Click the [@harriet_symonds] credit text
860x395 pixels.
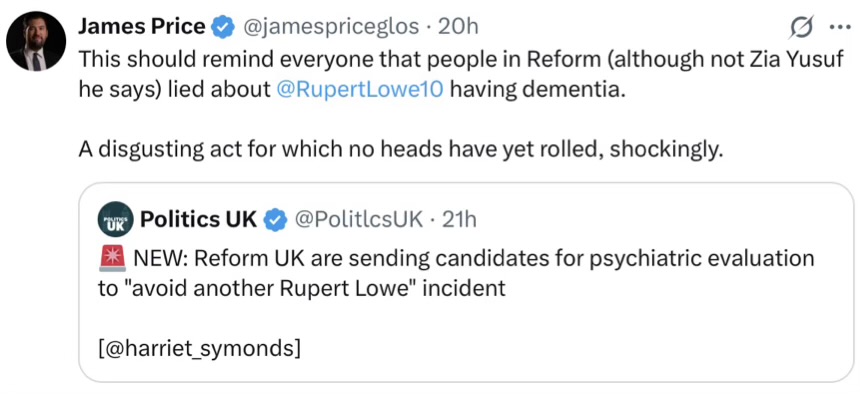[x=199, y=349]
